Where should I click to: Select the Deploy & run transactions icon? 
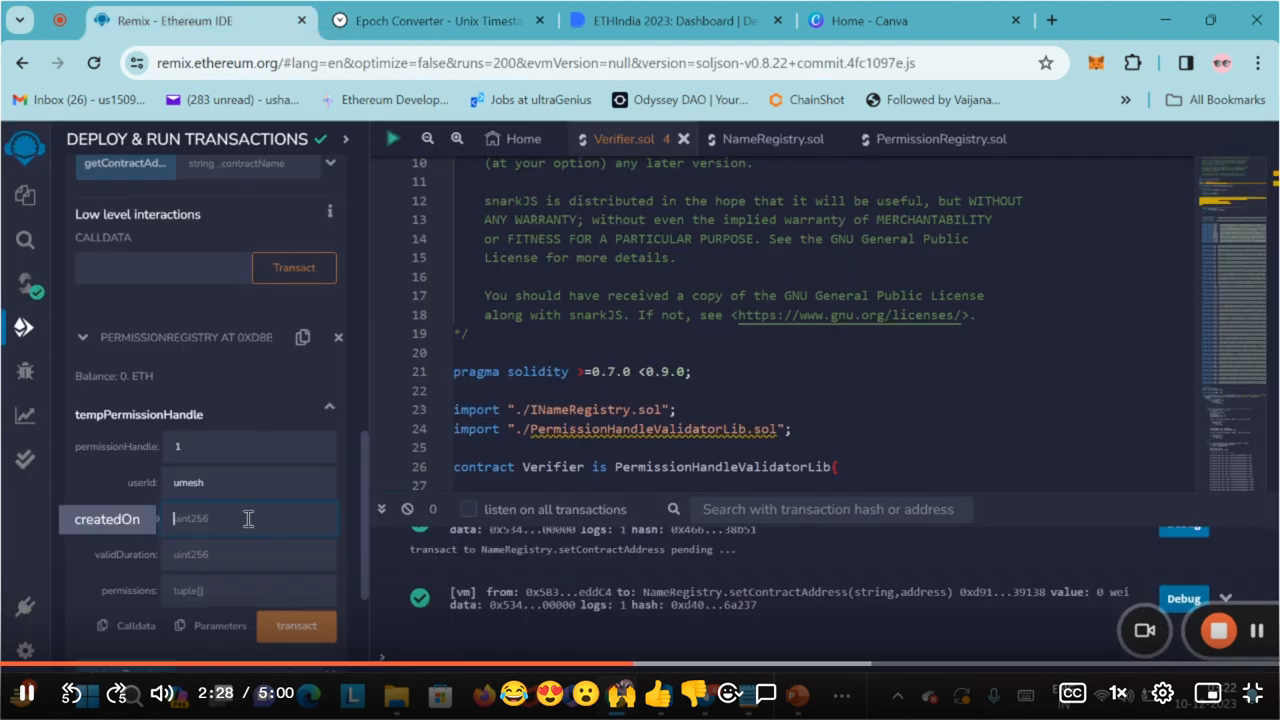(24, 327)
